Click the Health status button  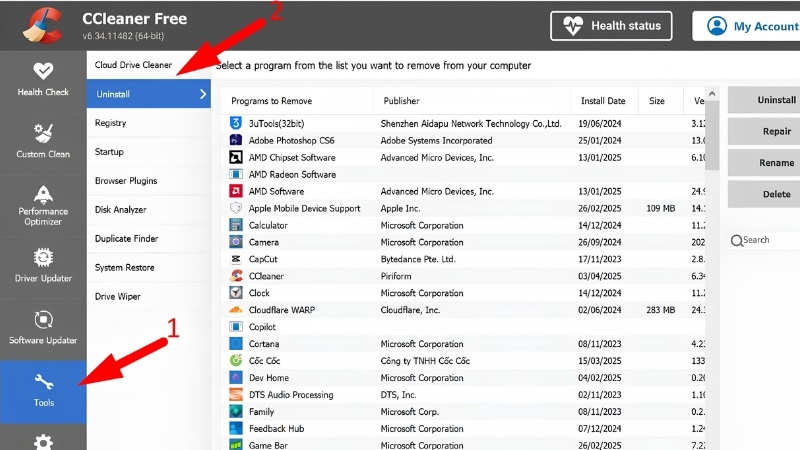[x=611, y=26]
